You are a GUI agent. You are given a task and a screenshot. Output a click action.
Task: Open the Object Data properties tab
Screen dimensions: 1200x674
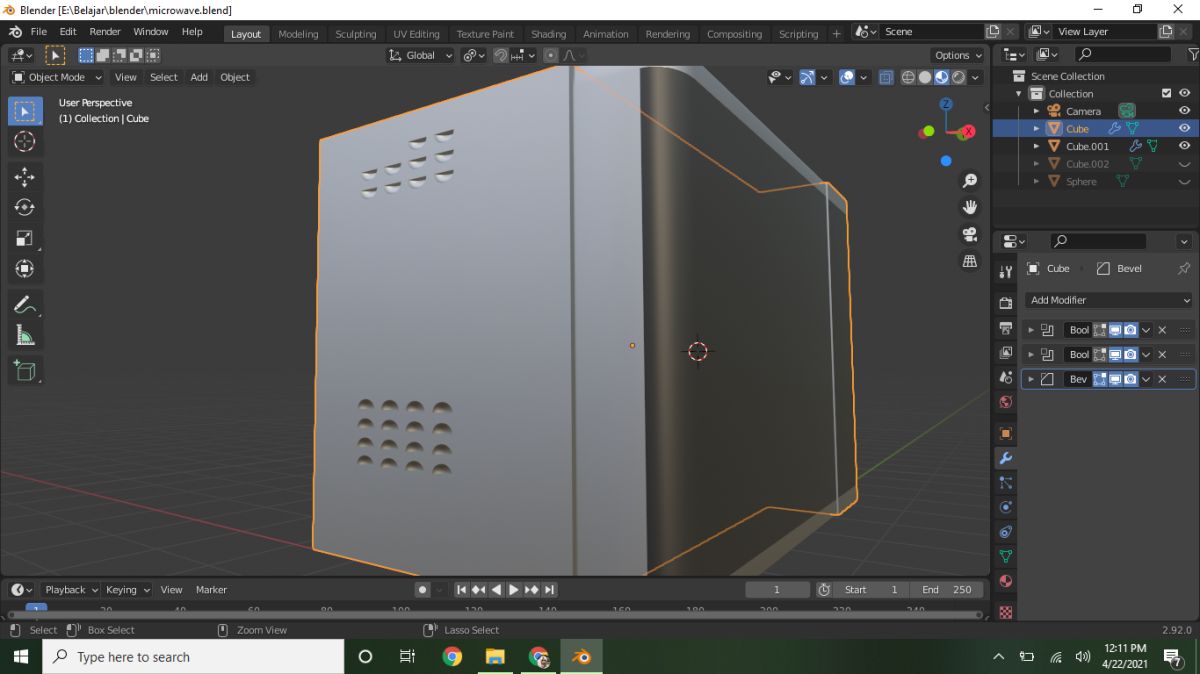1006,556
